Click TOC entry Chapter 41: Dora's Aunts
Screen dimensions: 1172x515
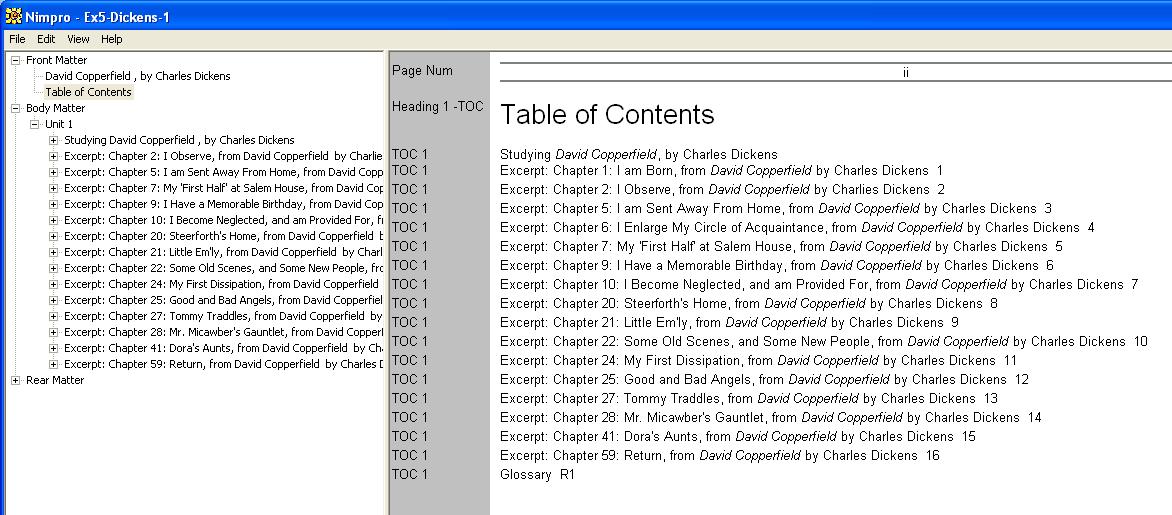[x=738, y=437]
